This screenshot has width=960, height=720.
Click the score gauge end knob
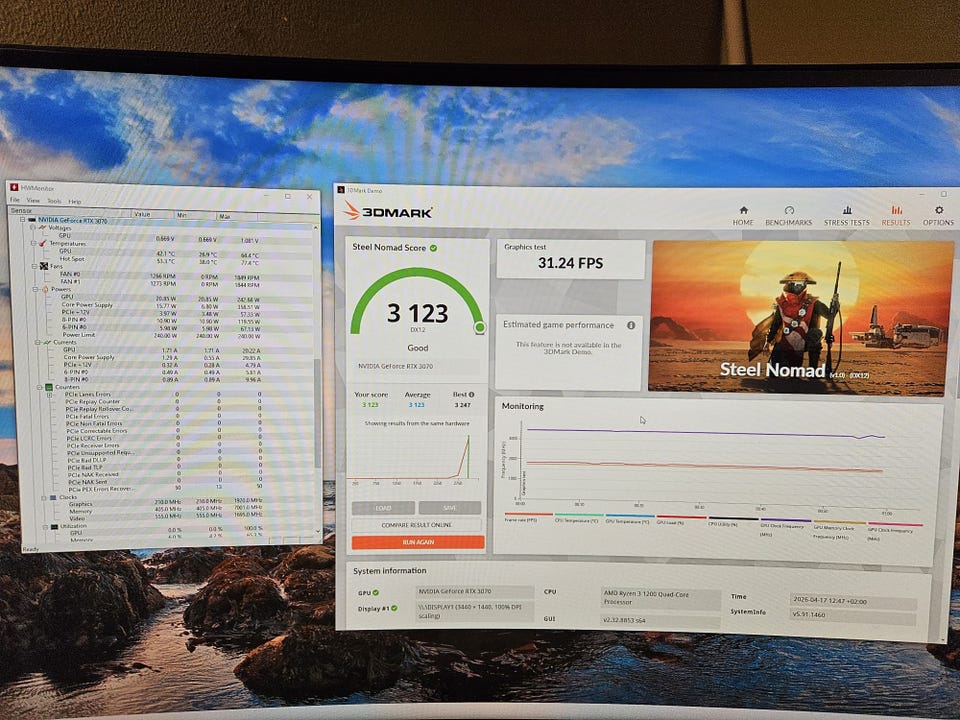[479, 328]
